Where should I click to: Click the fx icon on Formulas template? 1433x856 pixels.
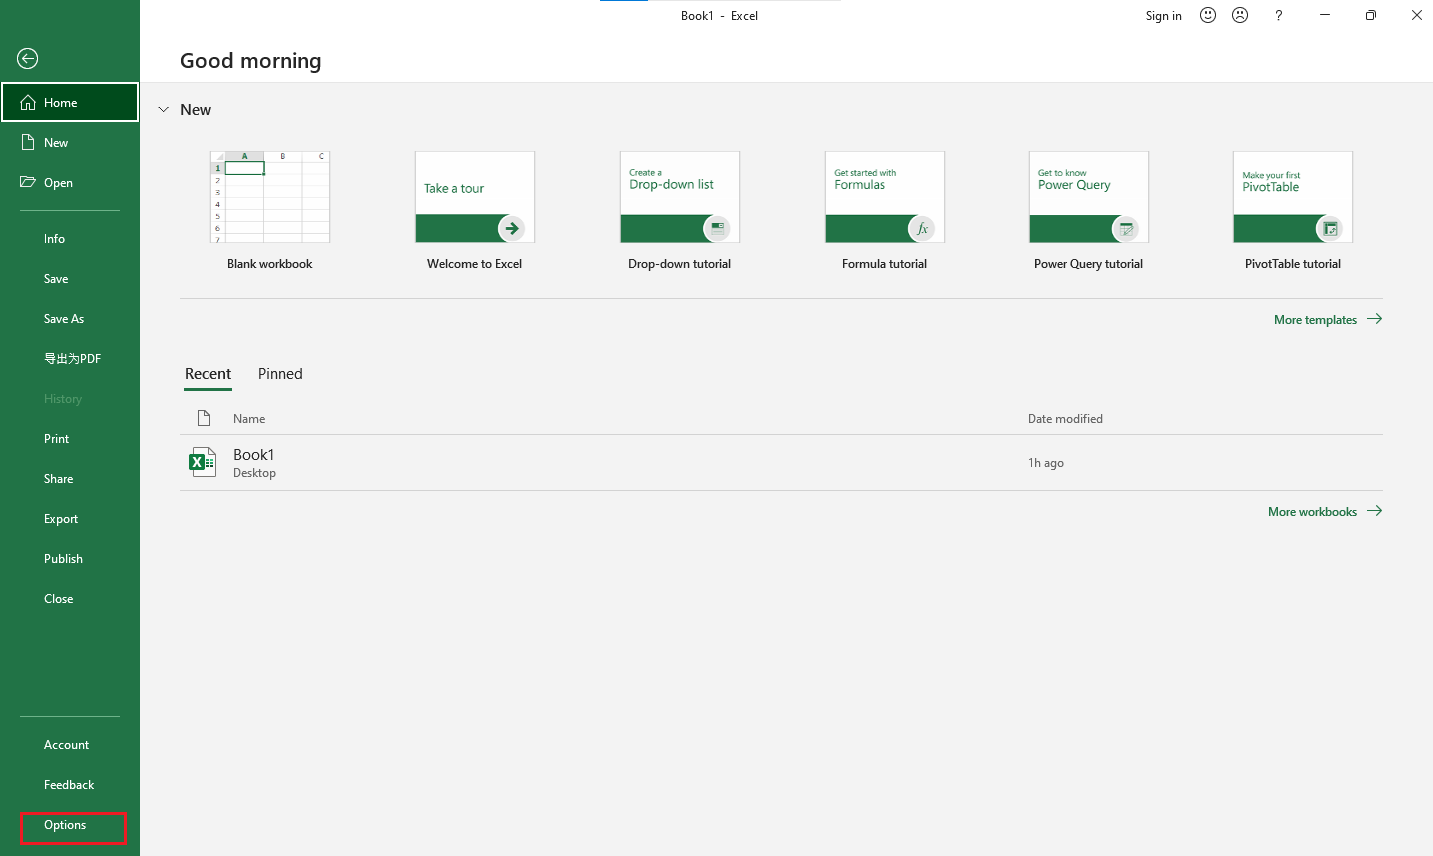click(922, 228)
